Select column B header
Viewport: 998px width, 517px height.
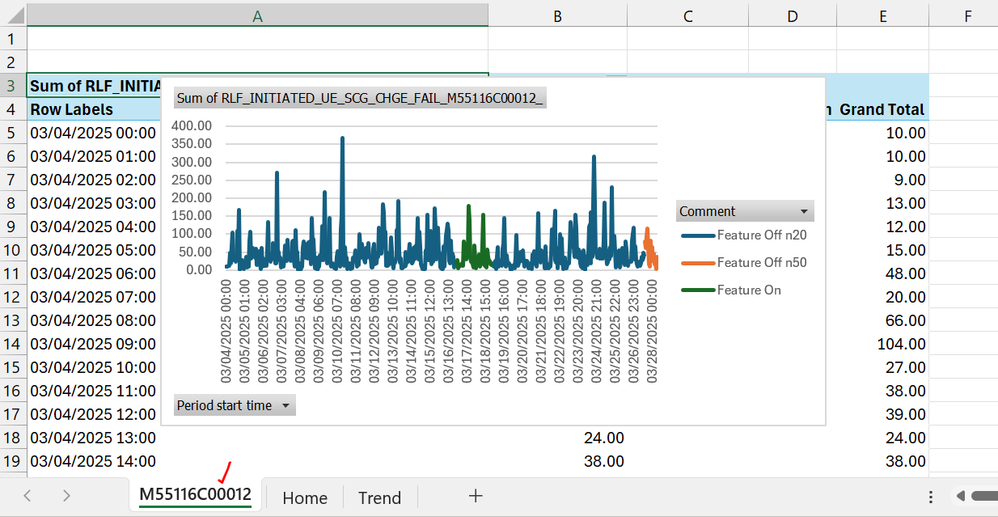[x=557, y=15]
